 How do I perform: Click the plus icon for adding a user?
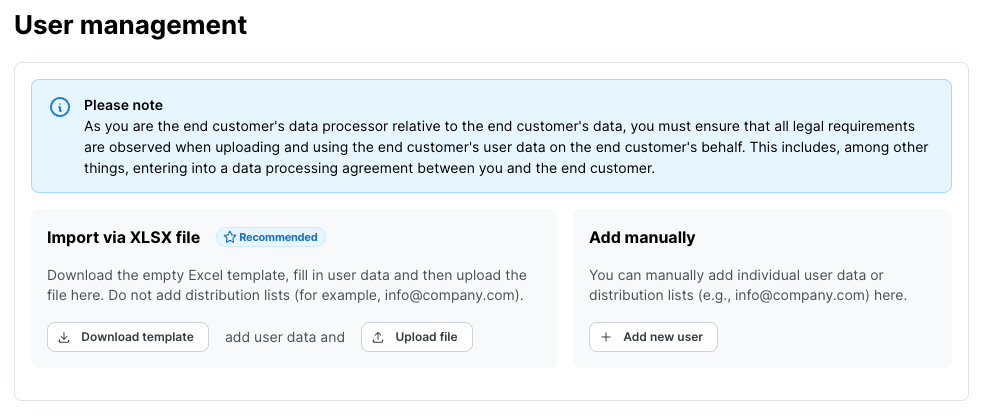[x=606, y=338]
